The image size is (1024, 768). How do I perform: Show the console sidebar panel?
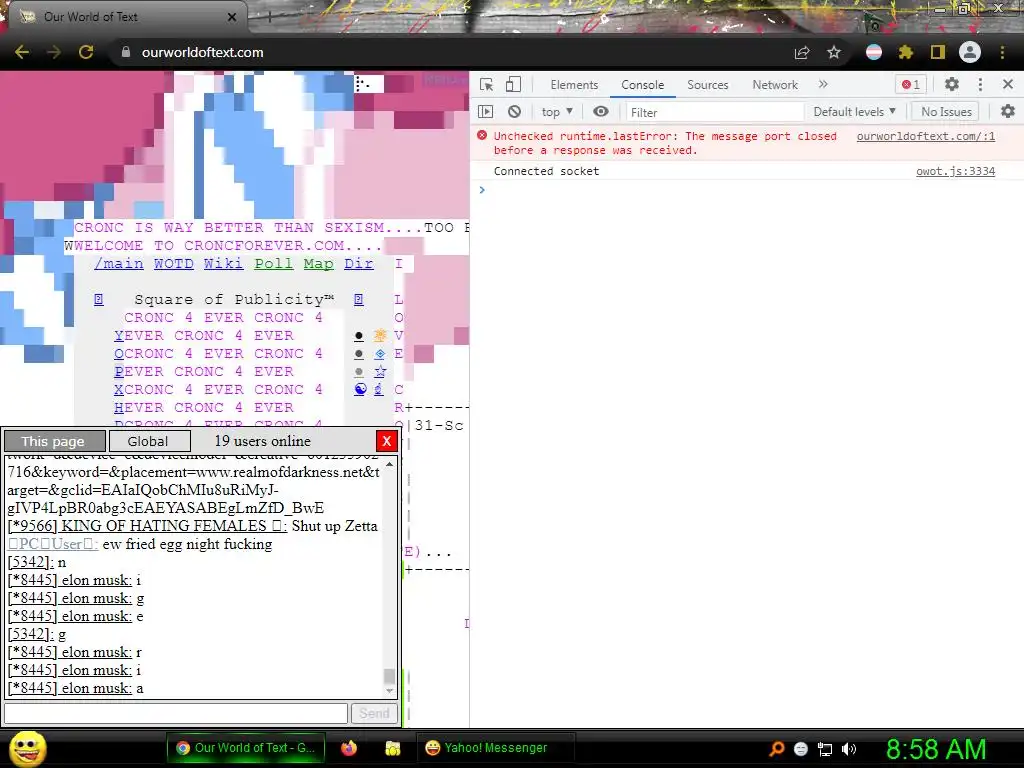coord(485,112)
